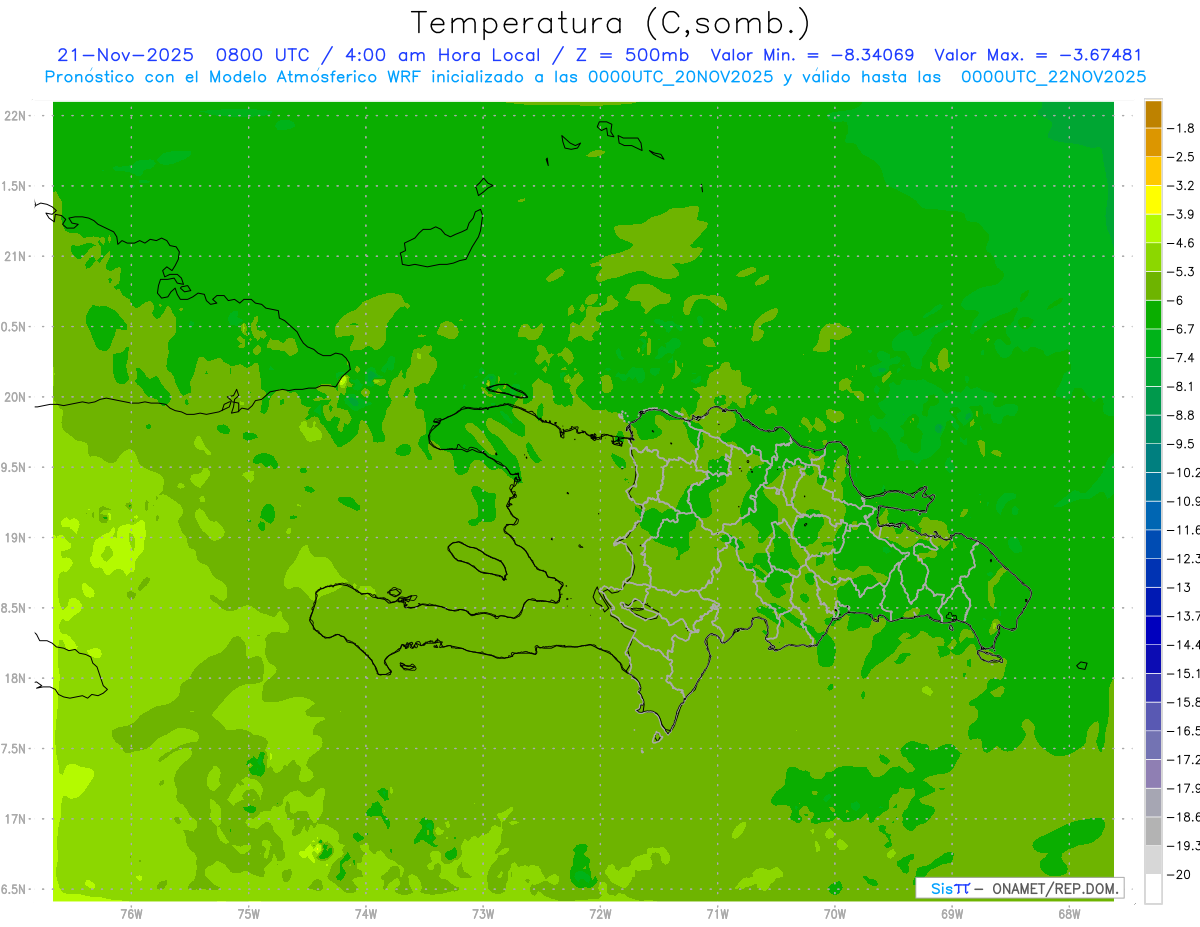Click the '-3.9' colorbar value

tap(1181, 214)
